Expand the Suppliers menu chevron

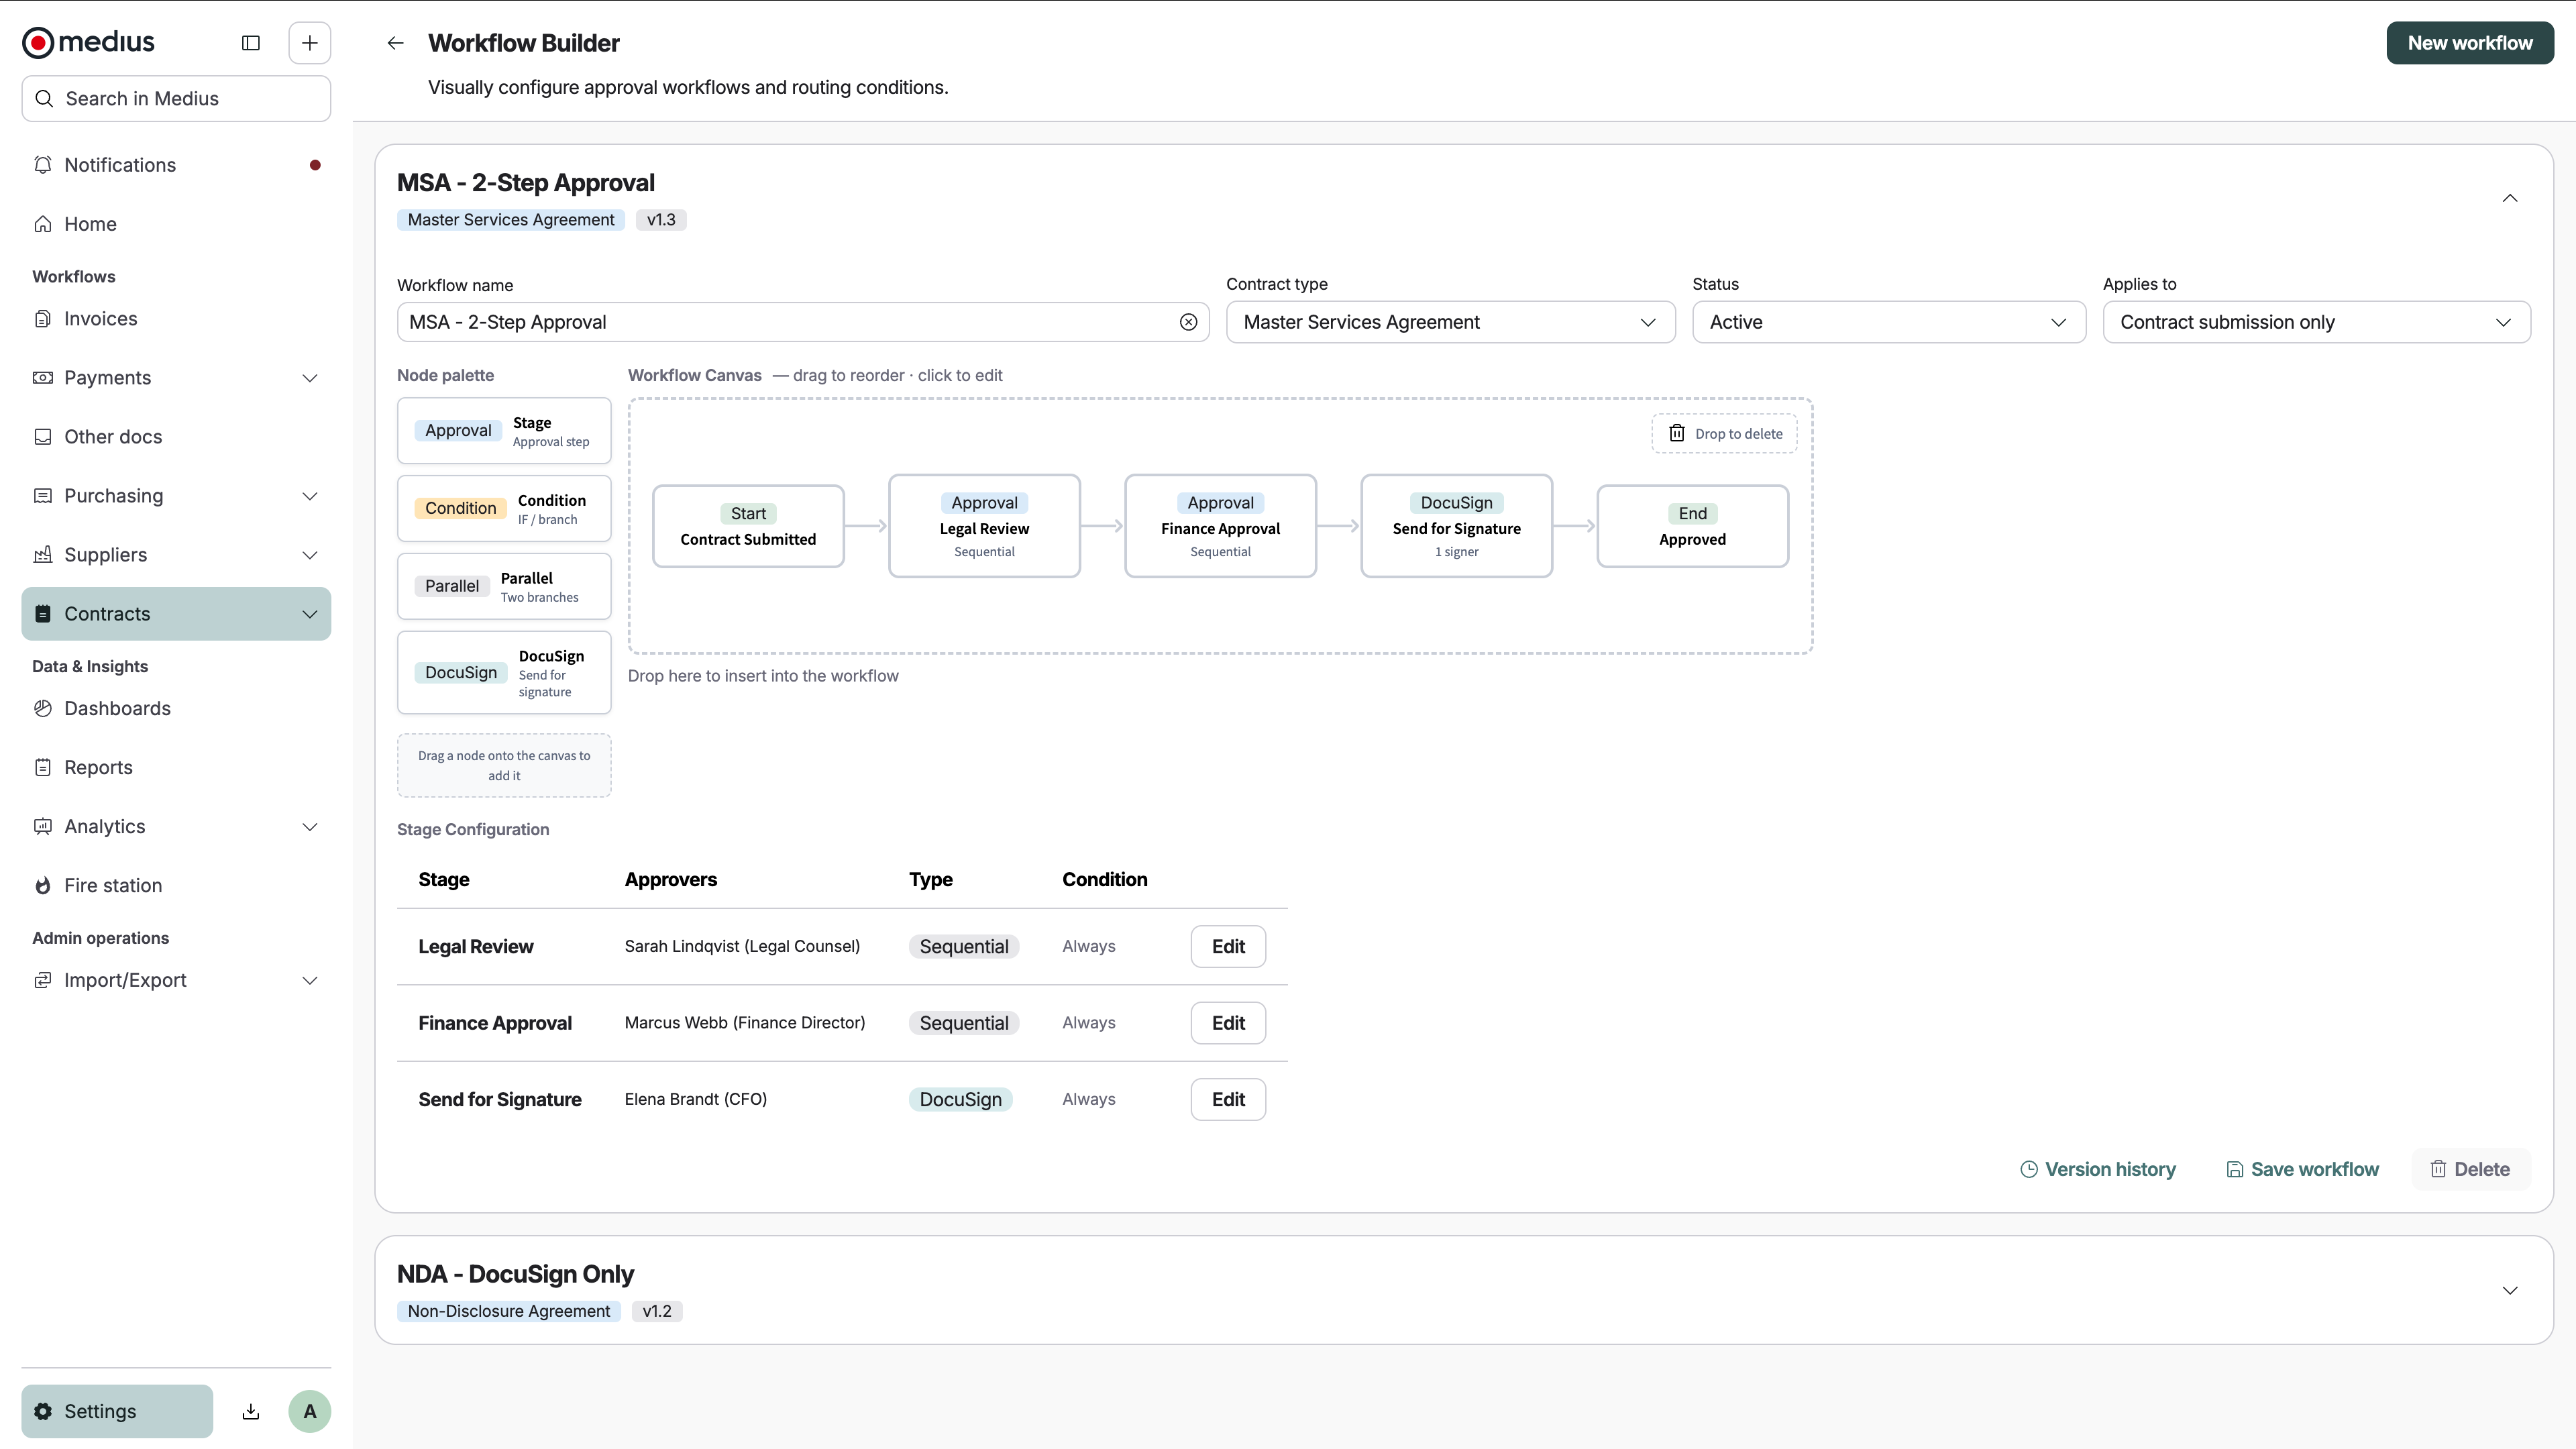coord(310,555)
